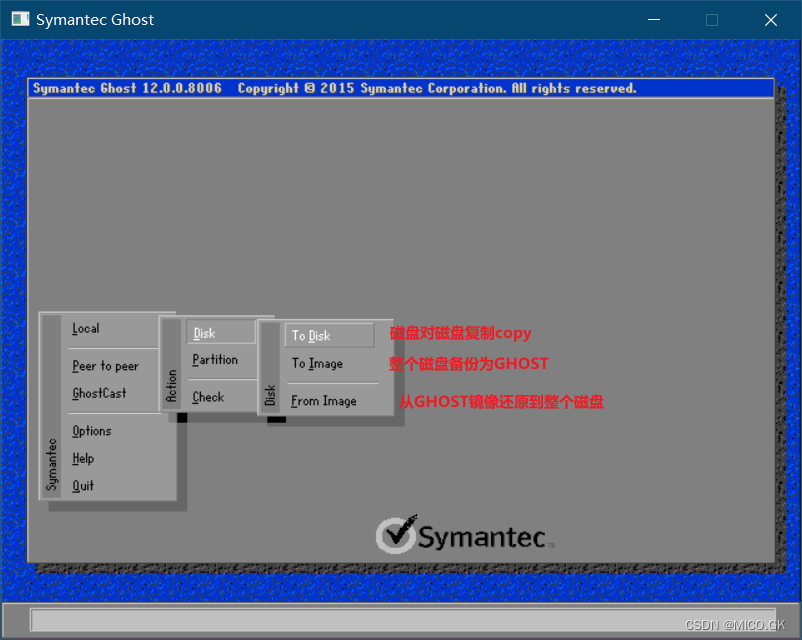Open Help in Symantec menu
This screenshot has height=640, width=802.
(x=83, y=458)
